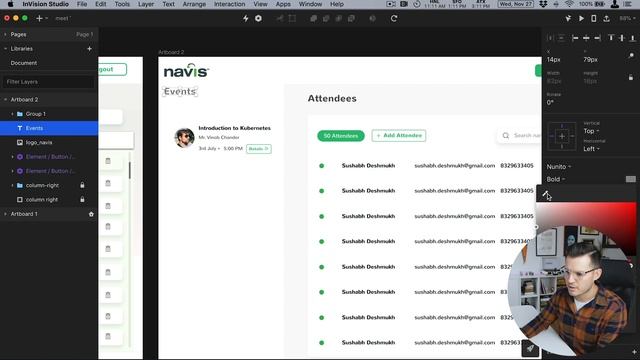This screenshot has height=360, width=640.
Task: Collapse the Libraries section
Action: click(5, 49)
